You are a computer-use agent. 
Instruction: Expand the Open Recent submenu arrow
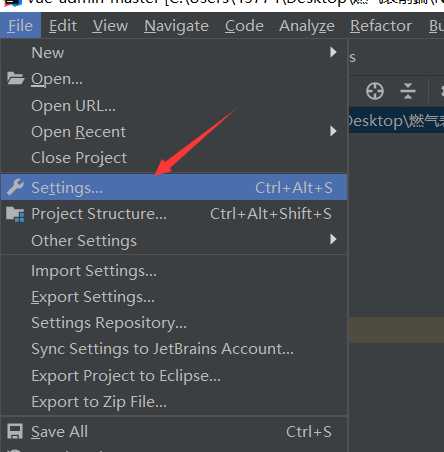(x=333, y=131)
